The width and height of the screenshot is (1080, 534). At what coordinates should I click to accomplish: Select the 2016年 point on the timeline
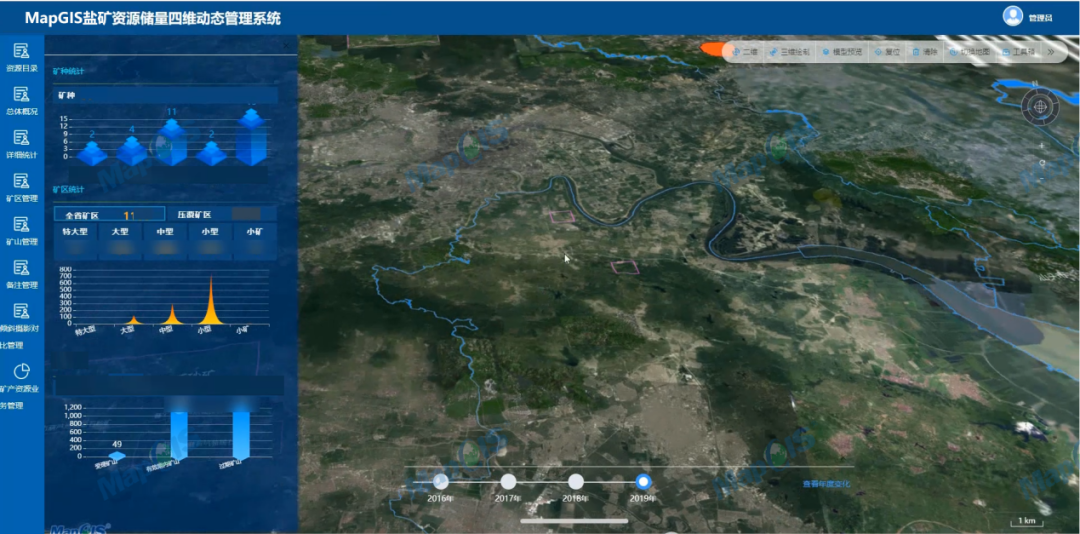(x=440, y=482)
